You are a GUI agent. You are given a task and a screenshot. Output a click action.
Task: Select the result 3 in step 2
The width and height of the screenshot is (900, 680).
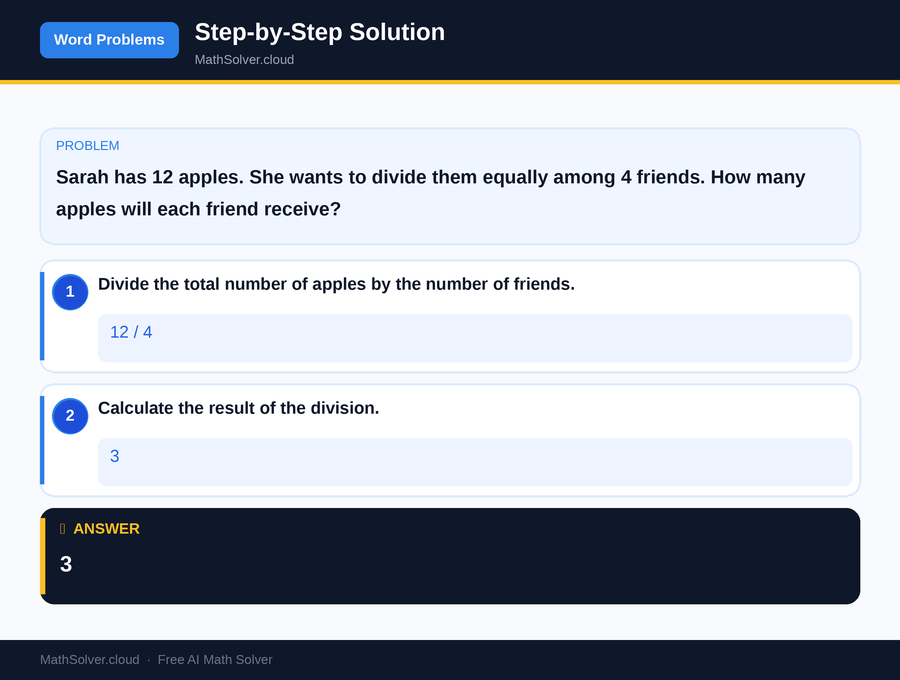tap(114, 456)
